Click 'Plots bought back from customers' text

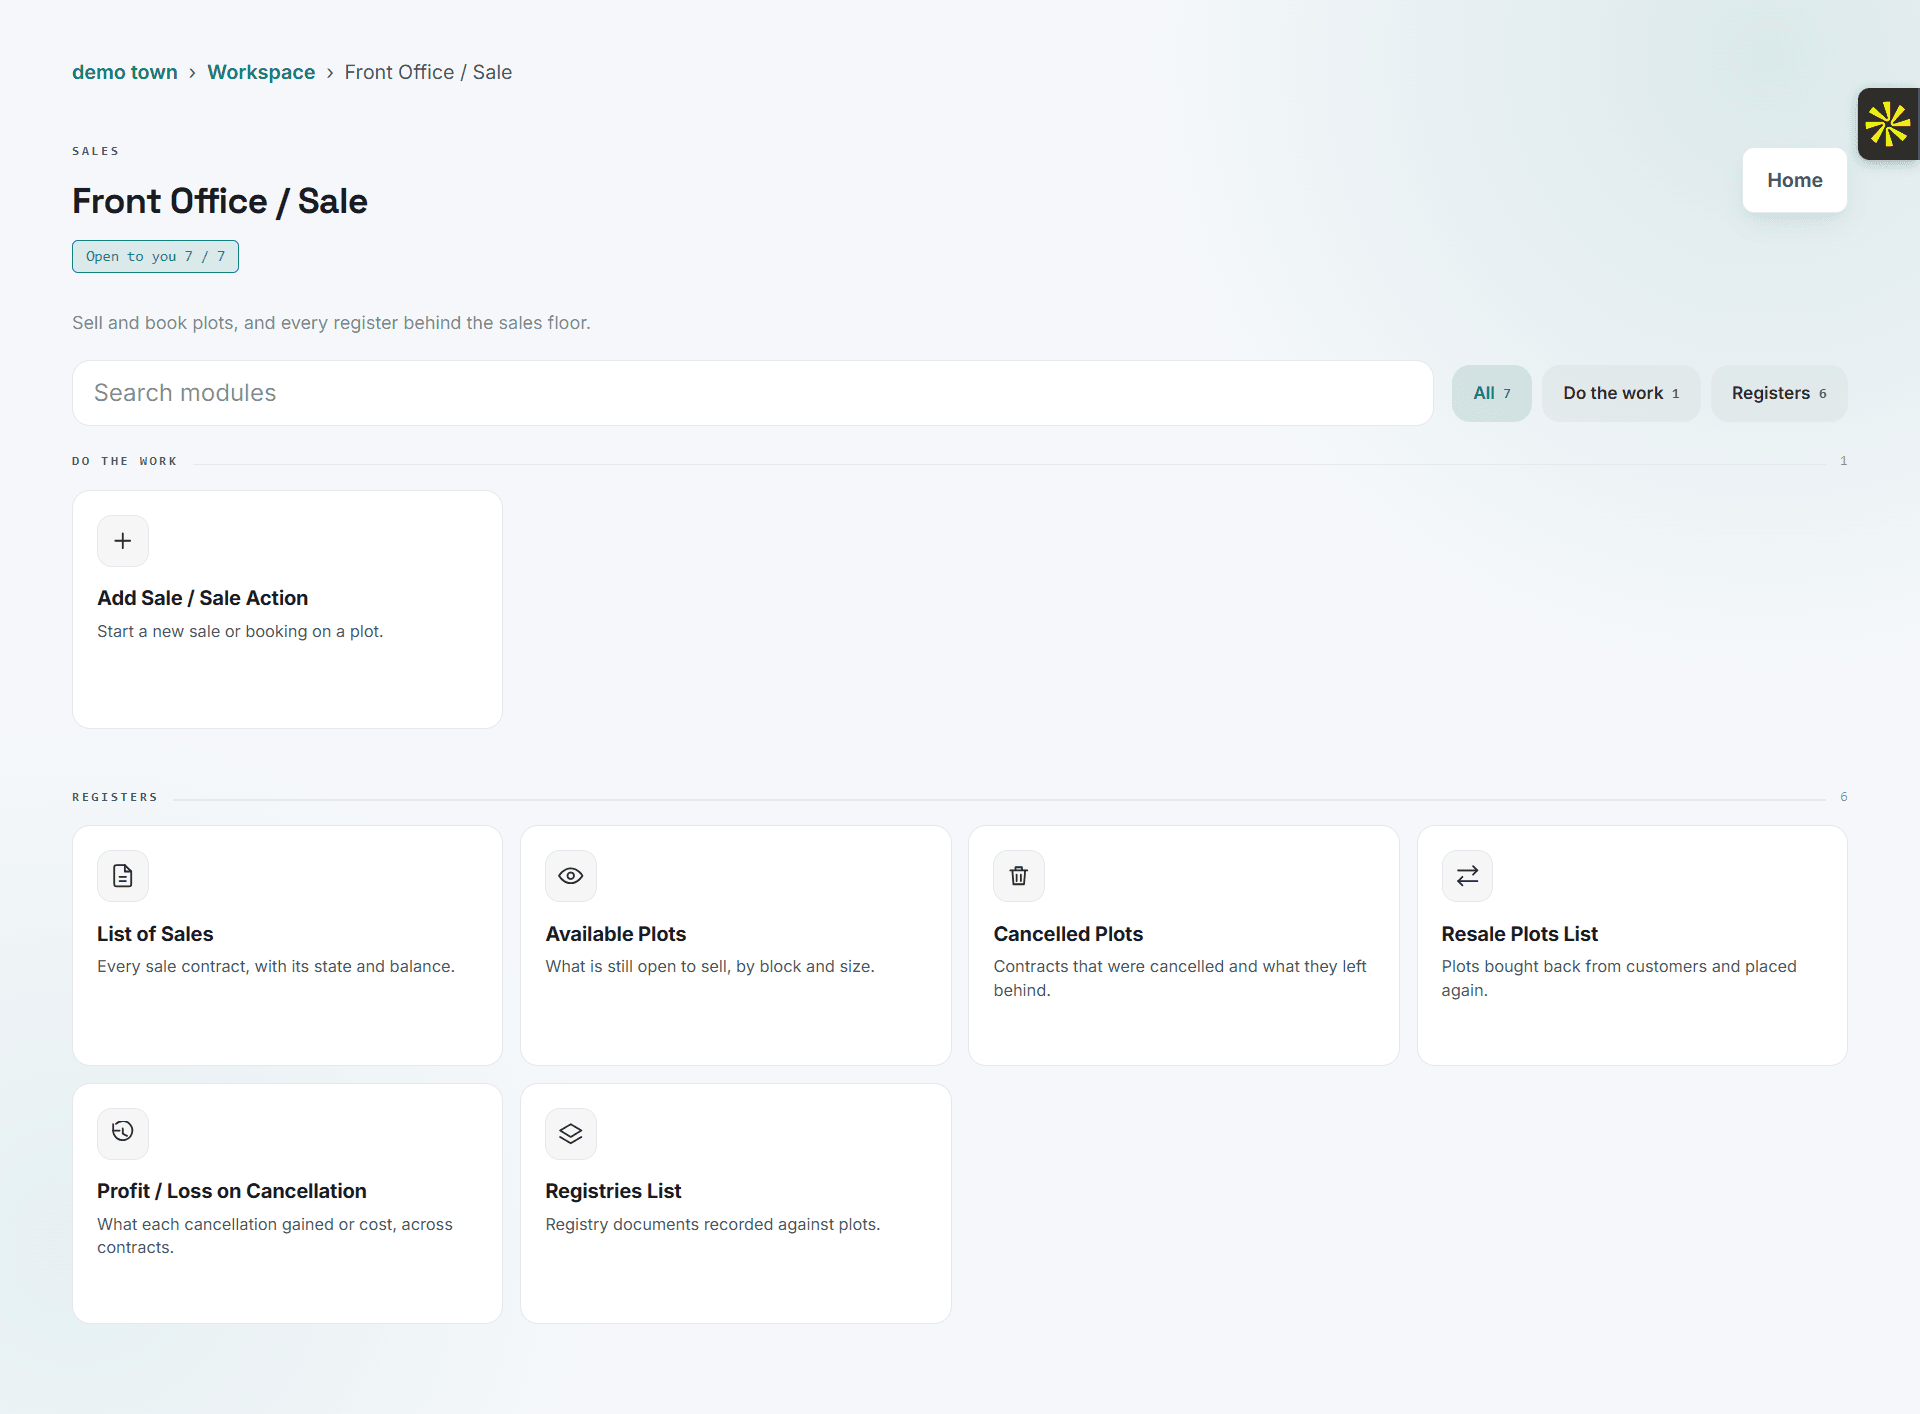[1619, 978]
